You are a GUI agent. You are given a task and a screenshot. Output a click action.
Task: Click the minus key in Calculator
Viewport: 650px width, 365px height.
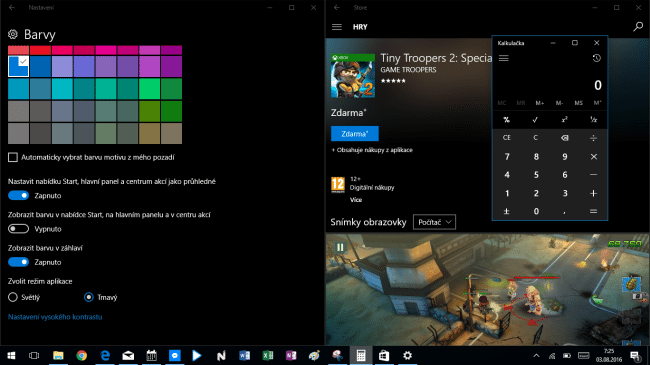[x=594, y=175]
